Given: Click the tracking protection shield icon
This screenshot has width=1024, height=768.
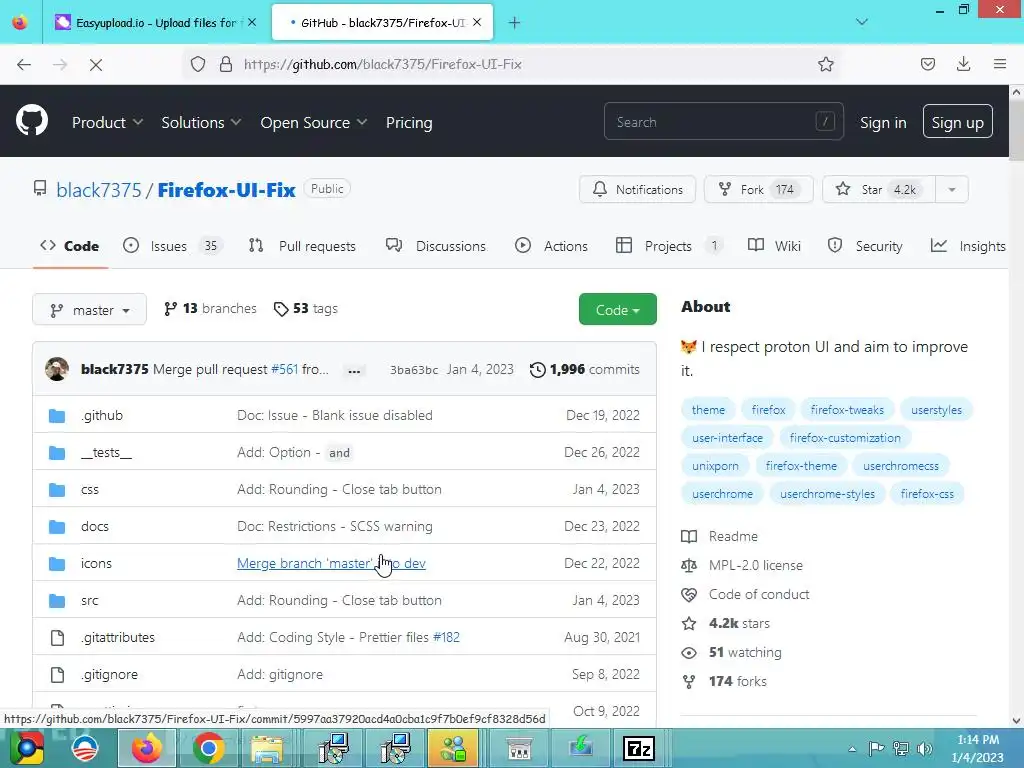Looking at the screenshot, I should tap(198, 64).
